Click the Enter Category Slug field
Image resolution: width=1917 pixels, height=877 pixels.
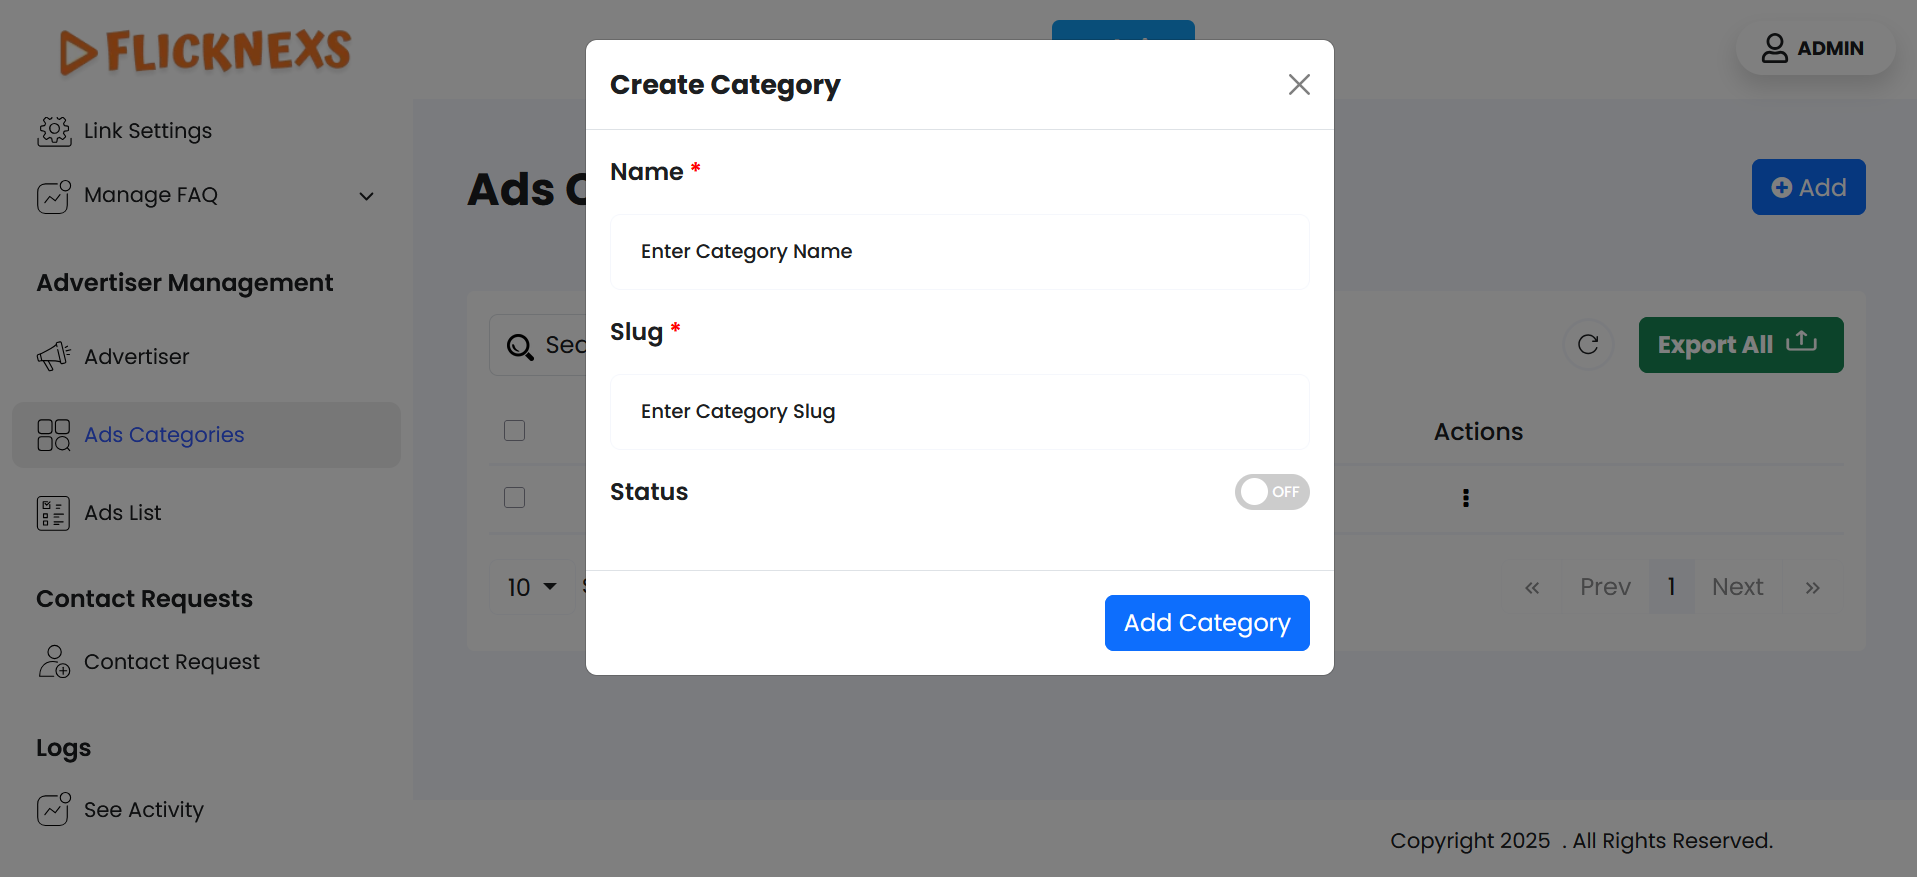pos(959,412)
